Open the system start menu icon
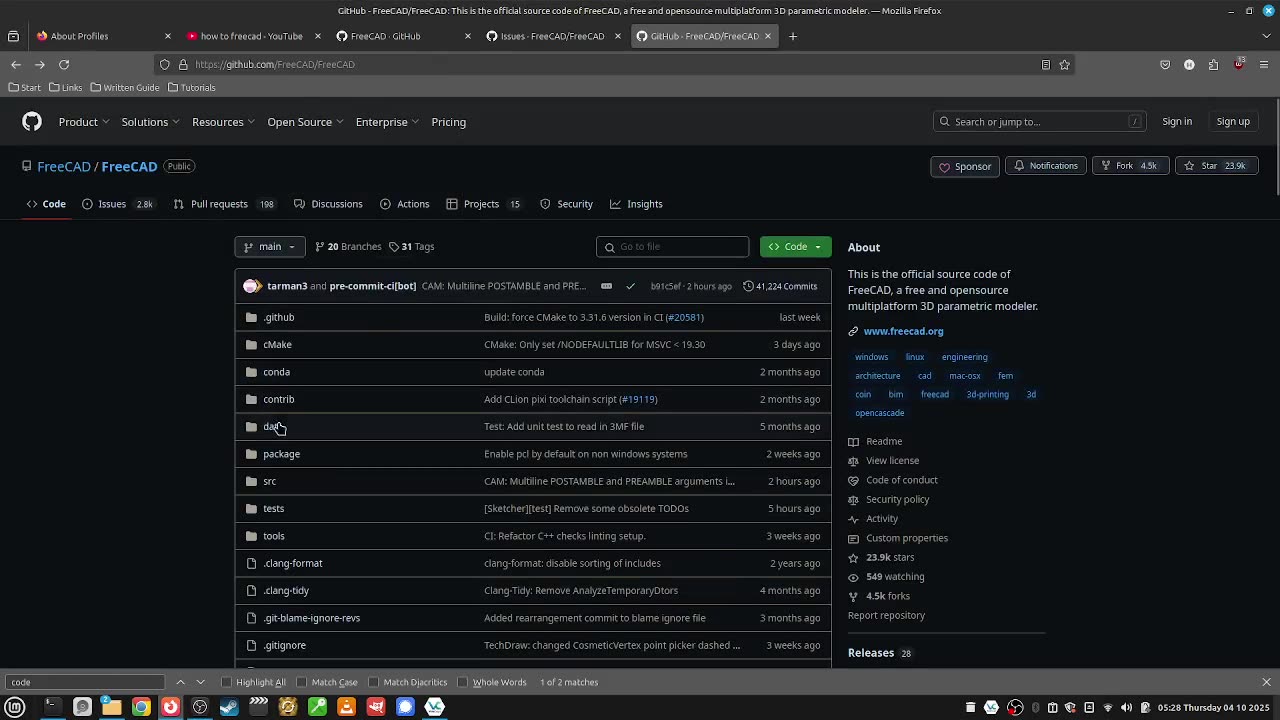 pos(15,707)
